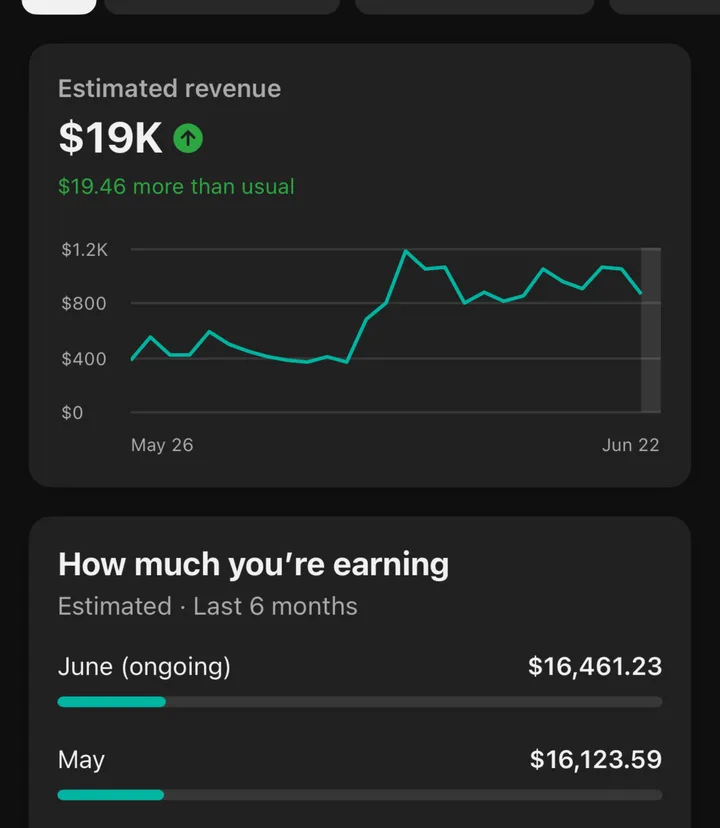
Task: Select the third dark chip at top
Action: tap(475, 6)
